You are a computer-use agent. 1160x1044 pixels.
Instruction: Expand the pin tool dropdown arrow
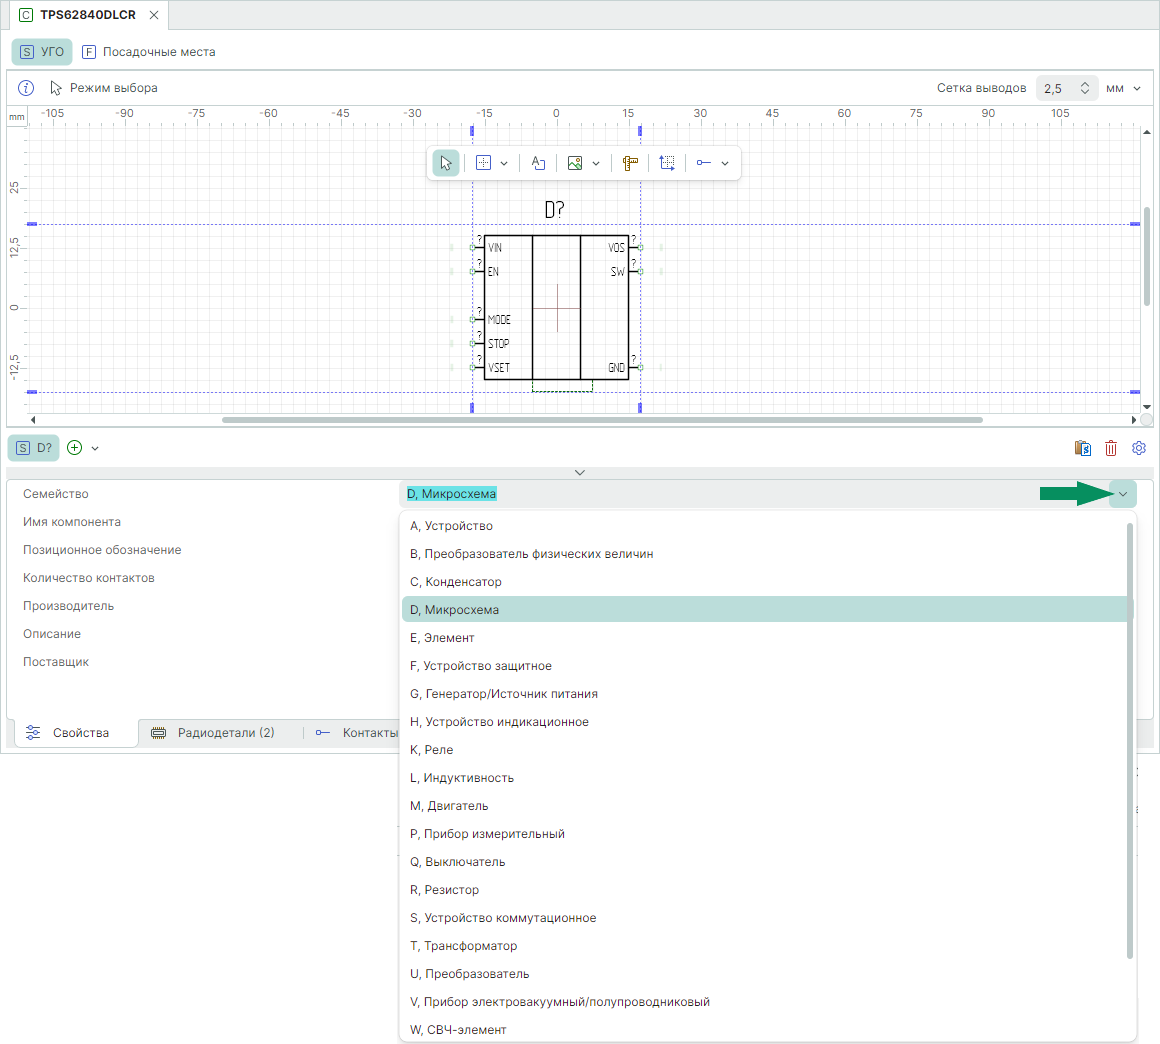725,163
